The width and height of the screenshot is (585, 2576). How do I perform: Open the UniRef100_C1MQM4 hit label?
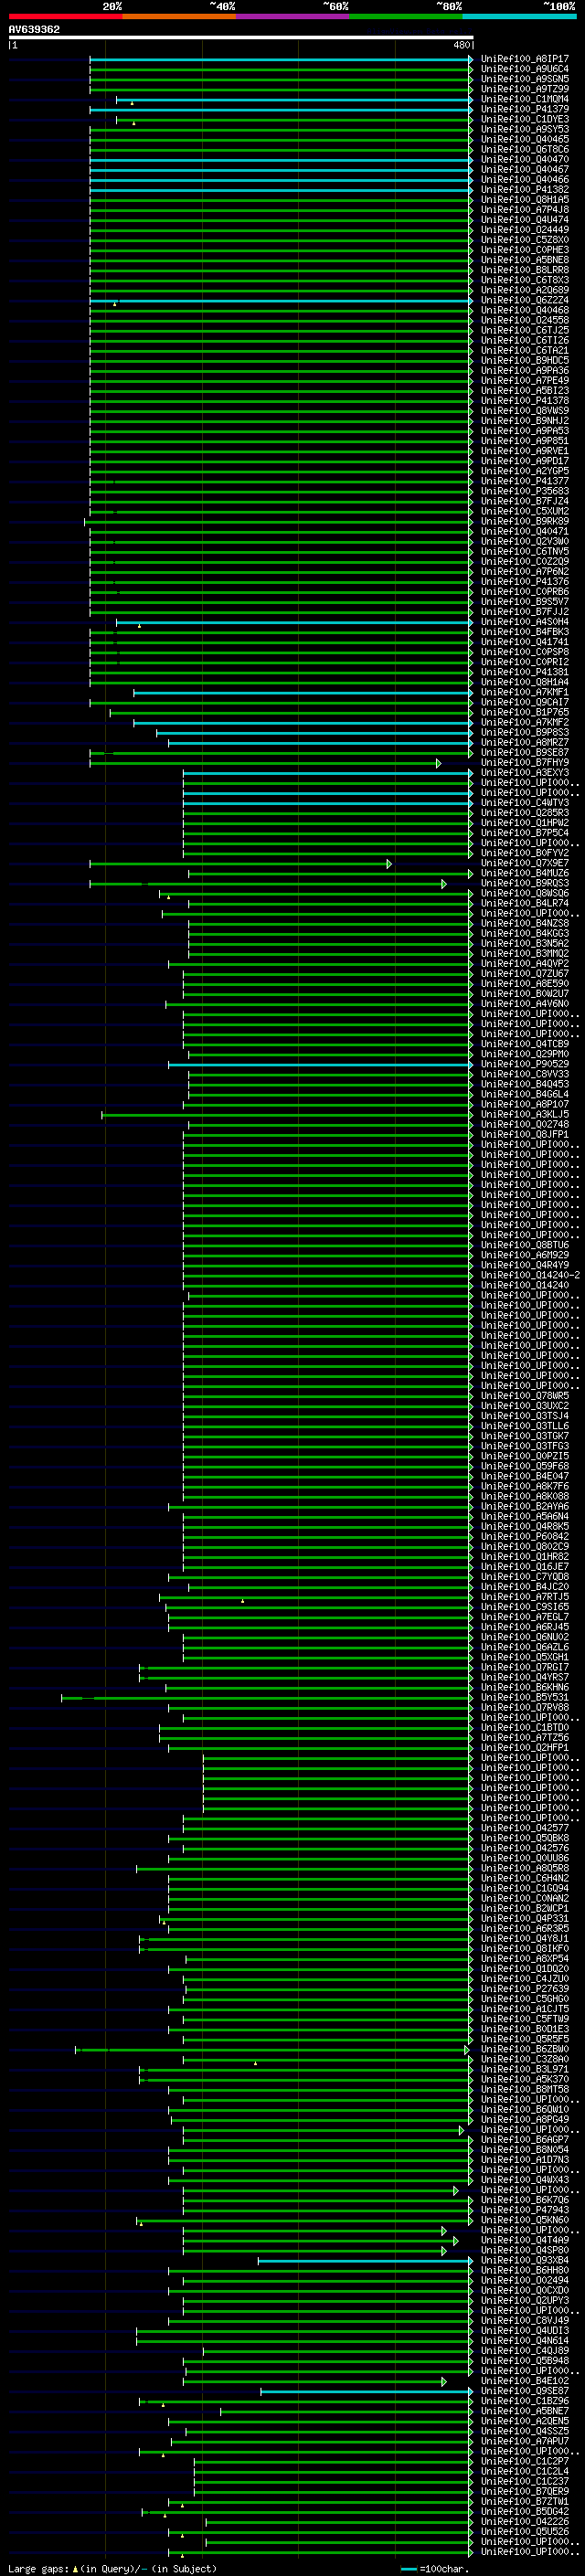(525, 99)
